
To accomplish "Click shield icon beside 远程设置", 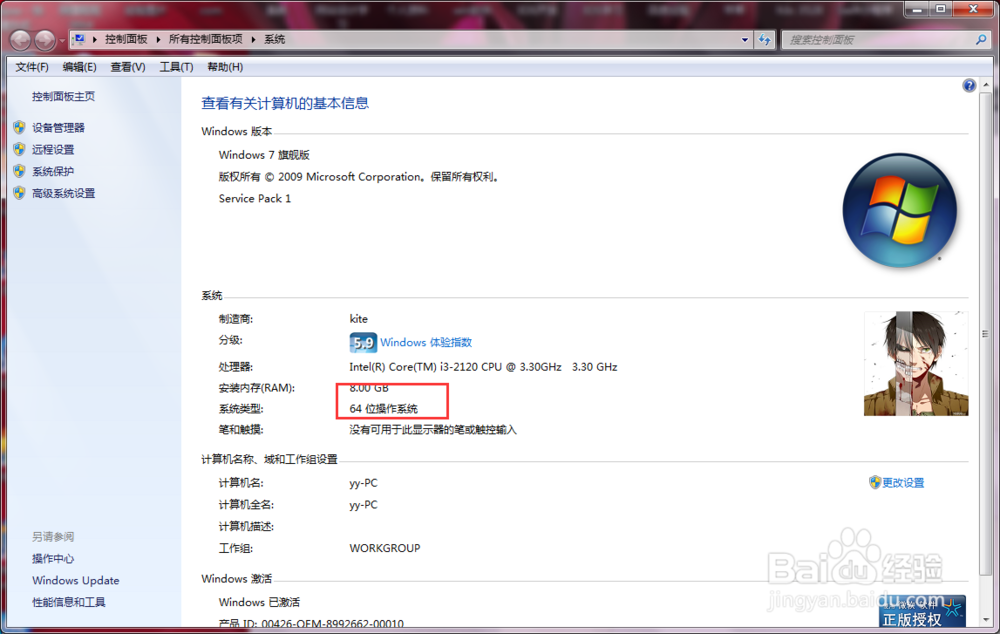I will pos(19,149).
